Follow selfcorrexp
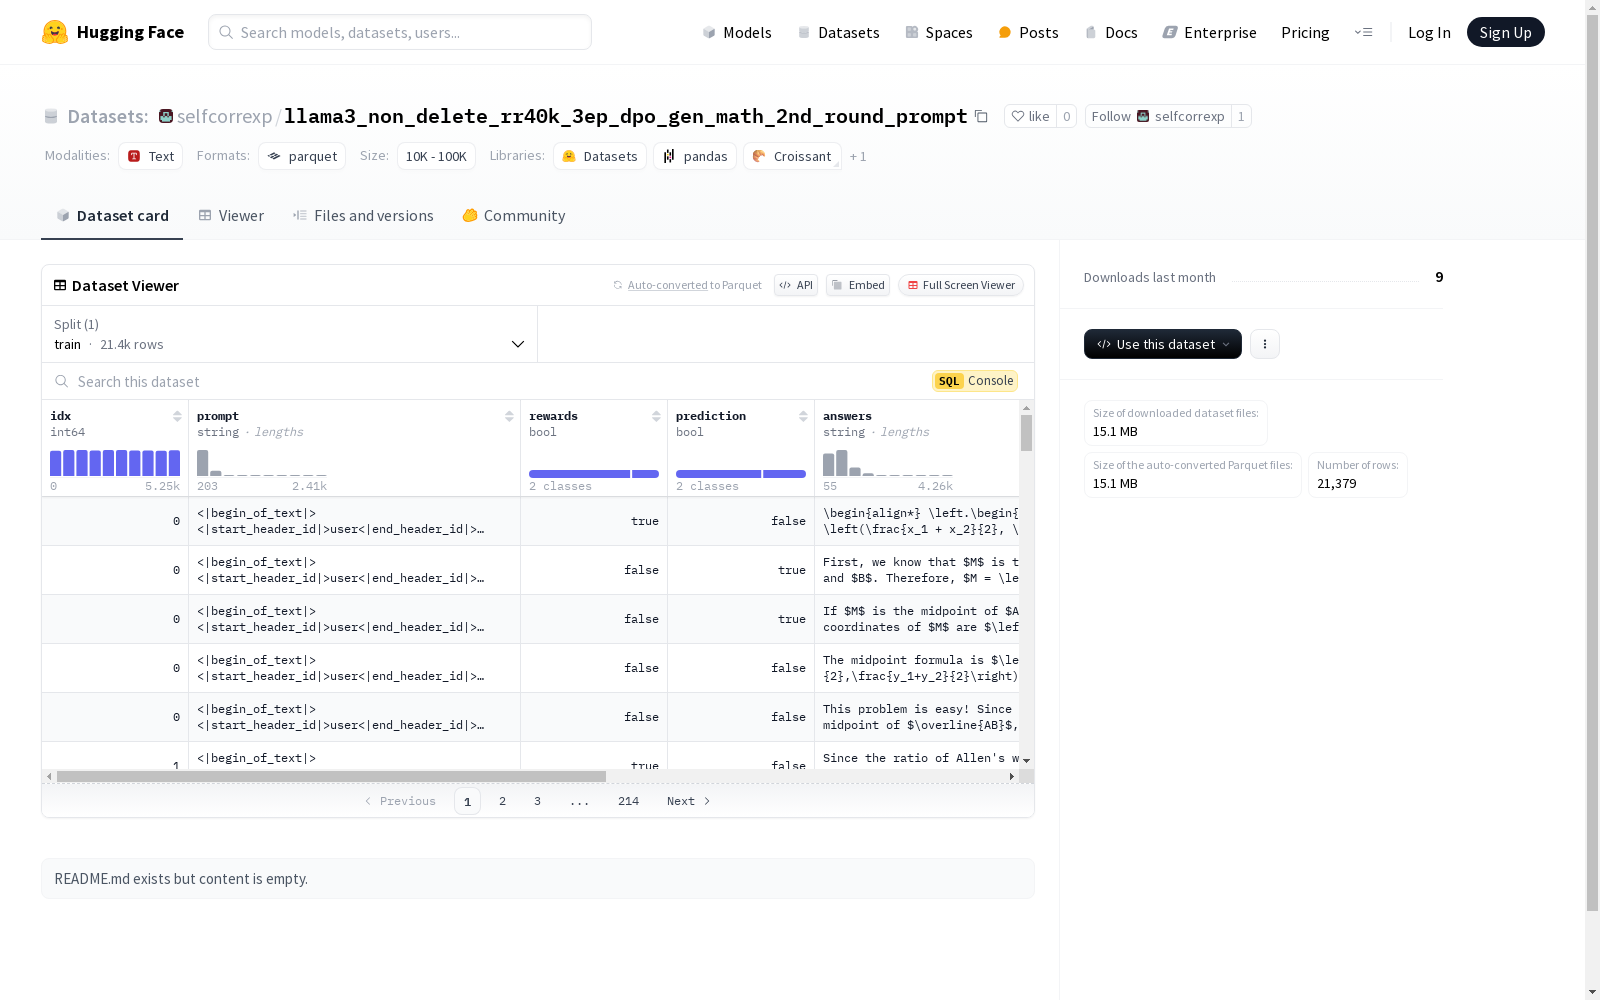Screen dimensions: 1600x1000 1158,117
